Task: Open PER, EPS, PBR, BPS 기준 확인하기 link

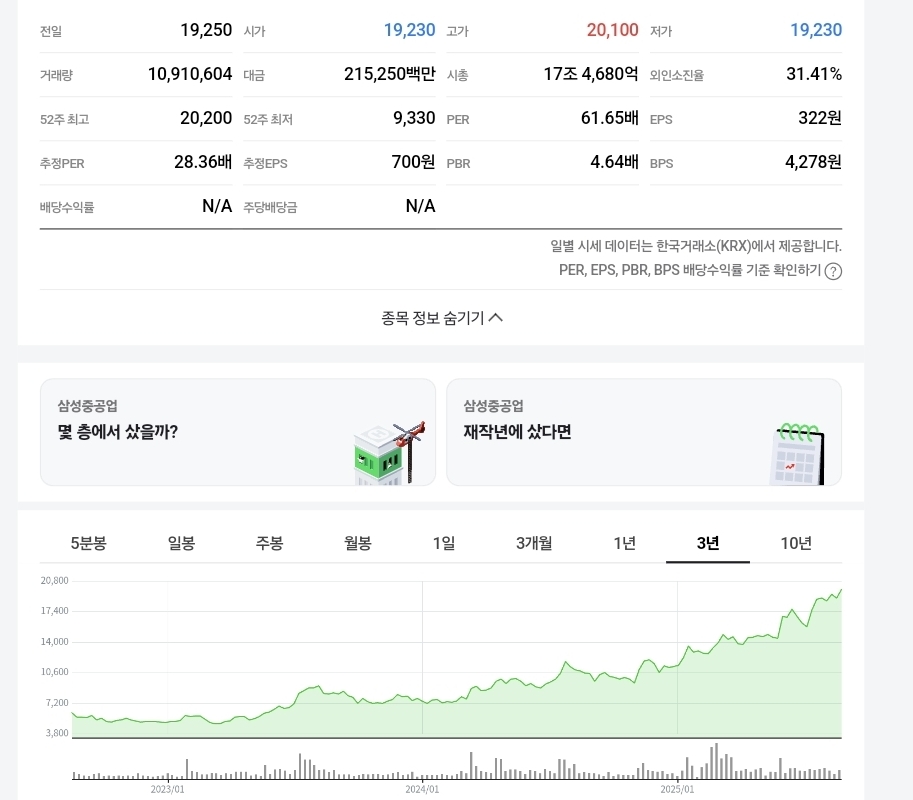Action: click(690, 270)
